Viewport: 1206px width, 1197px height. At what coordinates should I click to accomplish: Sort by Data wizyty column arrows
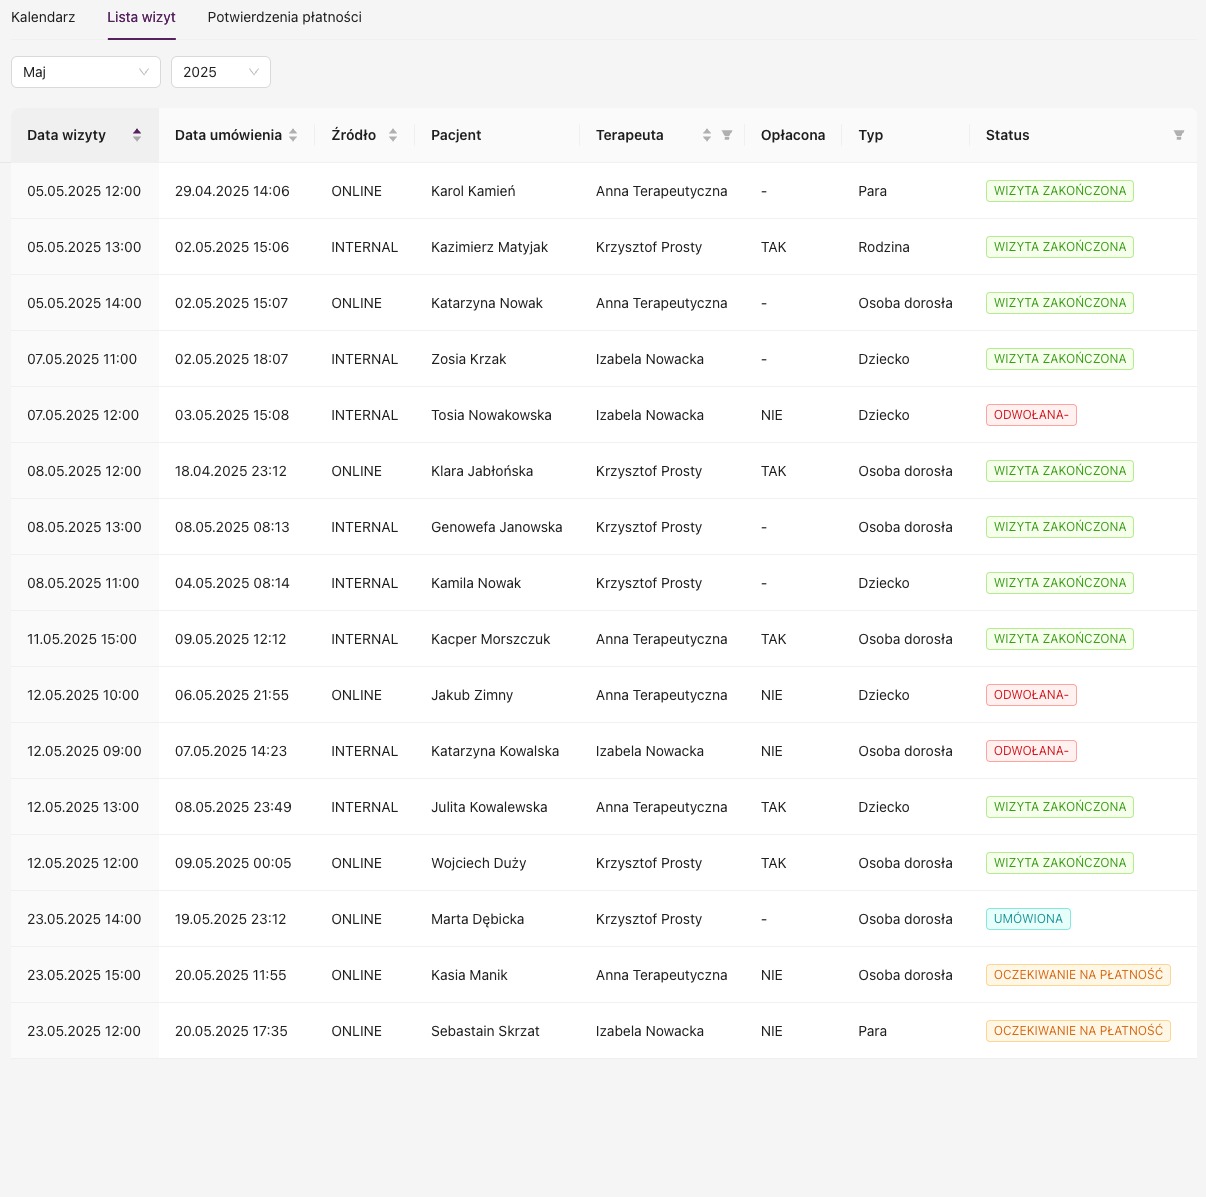[x=137, y=135]
